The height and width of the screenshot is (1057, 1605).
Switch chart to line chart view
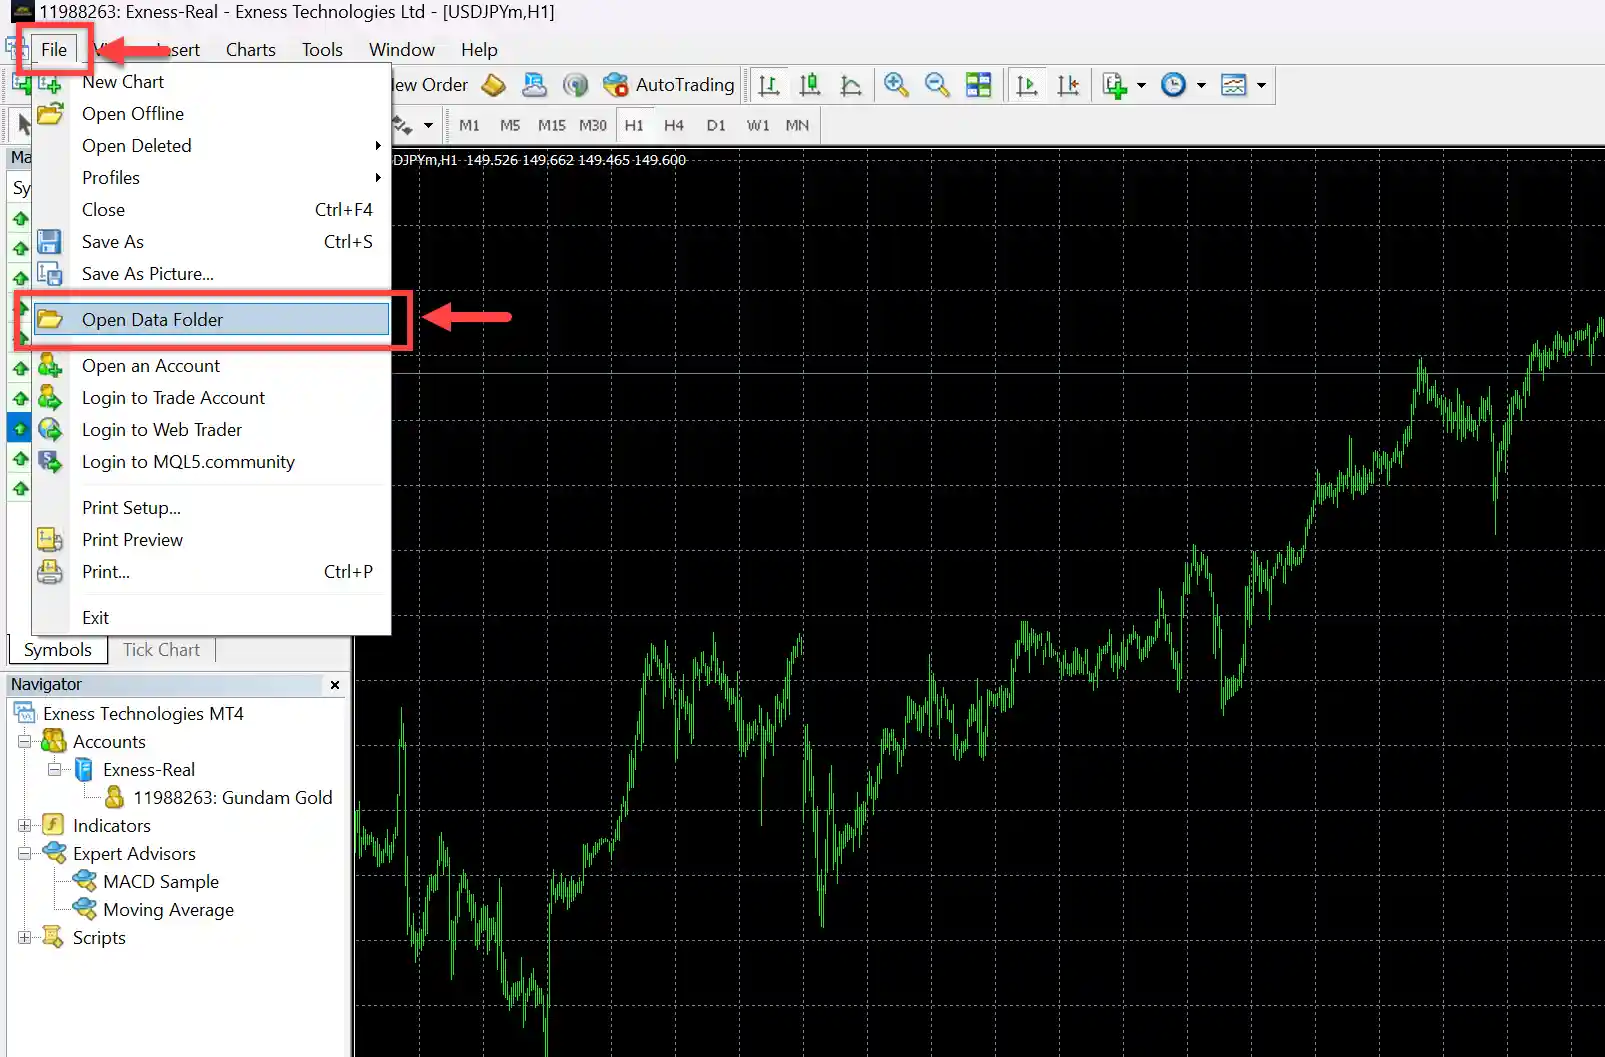(851, 85)
